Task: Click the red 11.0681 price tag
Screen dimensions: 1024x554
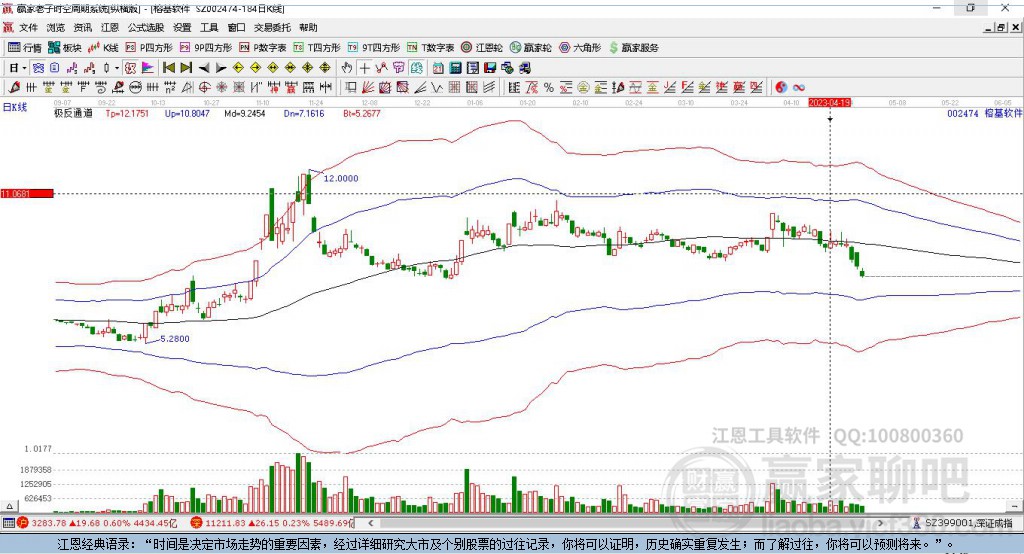Action: 27,193
